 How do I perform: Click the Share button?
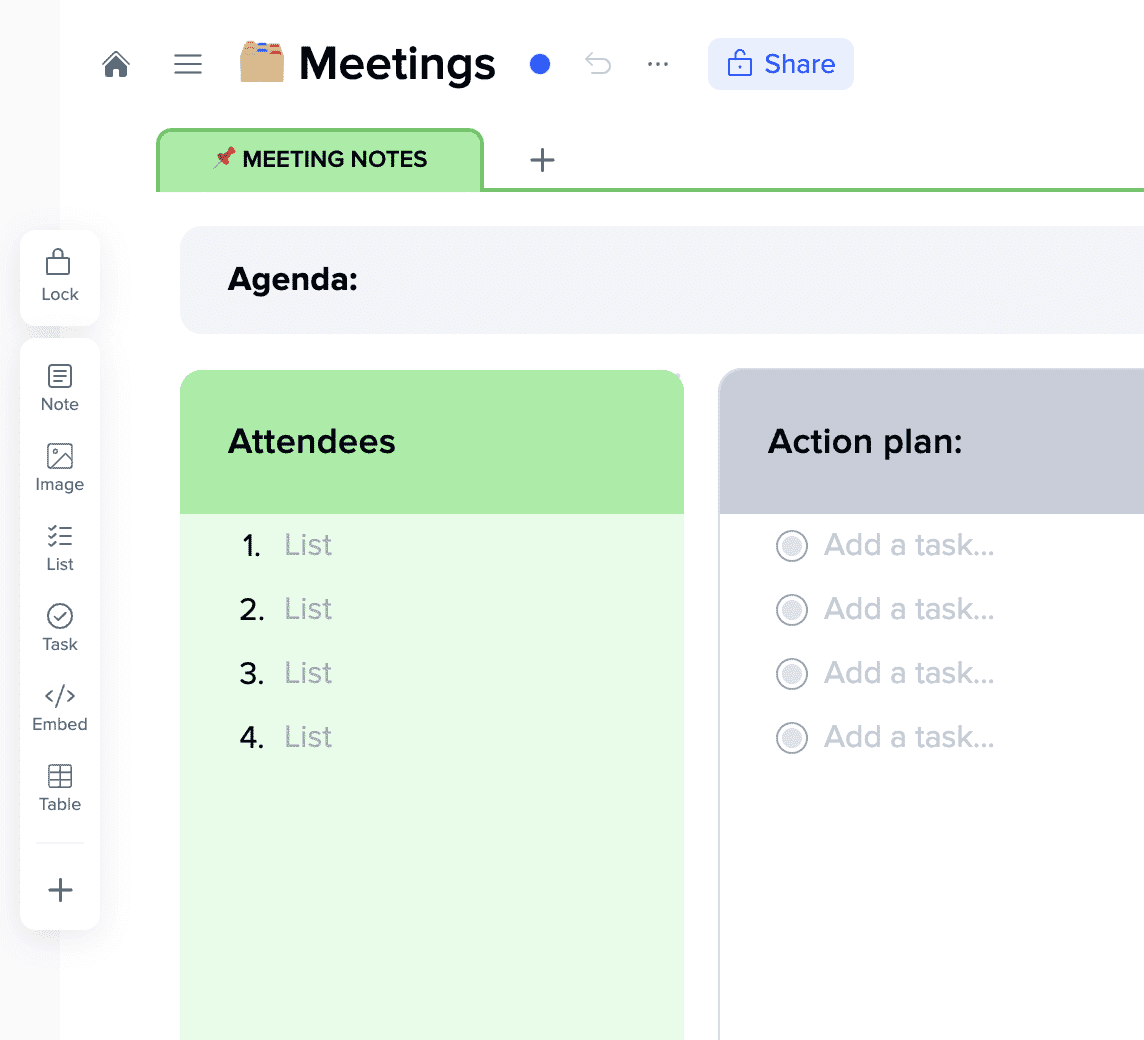(781, 64)
